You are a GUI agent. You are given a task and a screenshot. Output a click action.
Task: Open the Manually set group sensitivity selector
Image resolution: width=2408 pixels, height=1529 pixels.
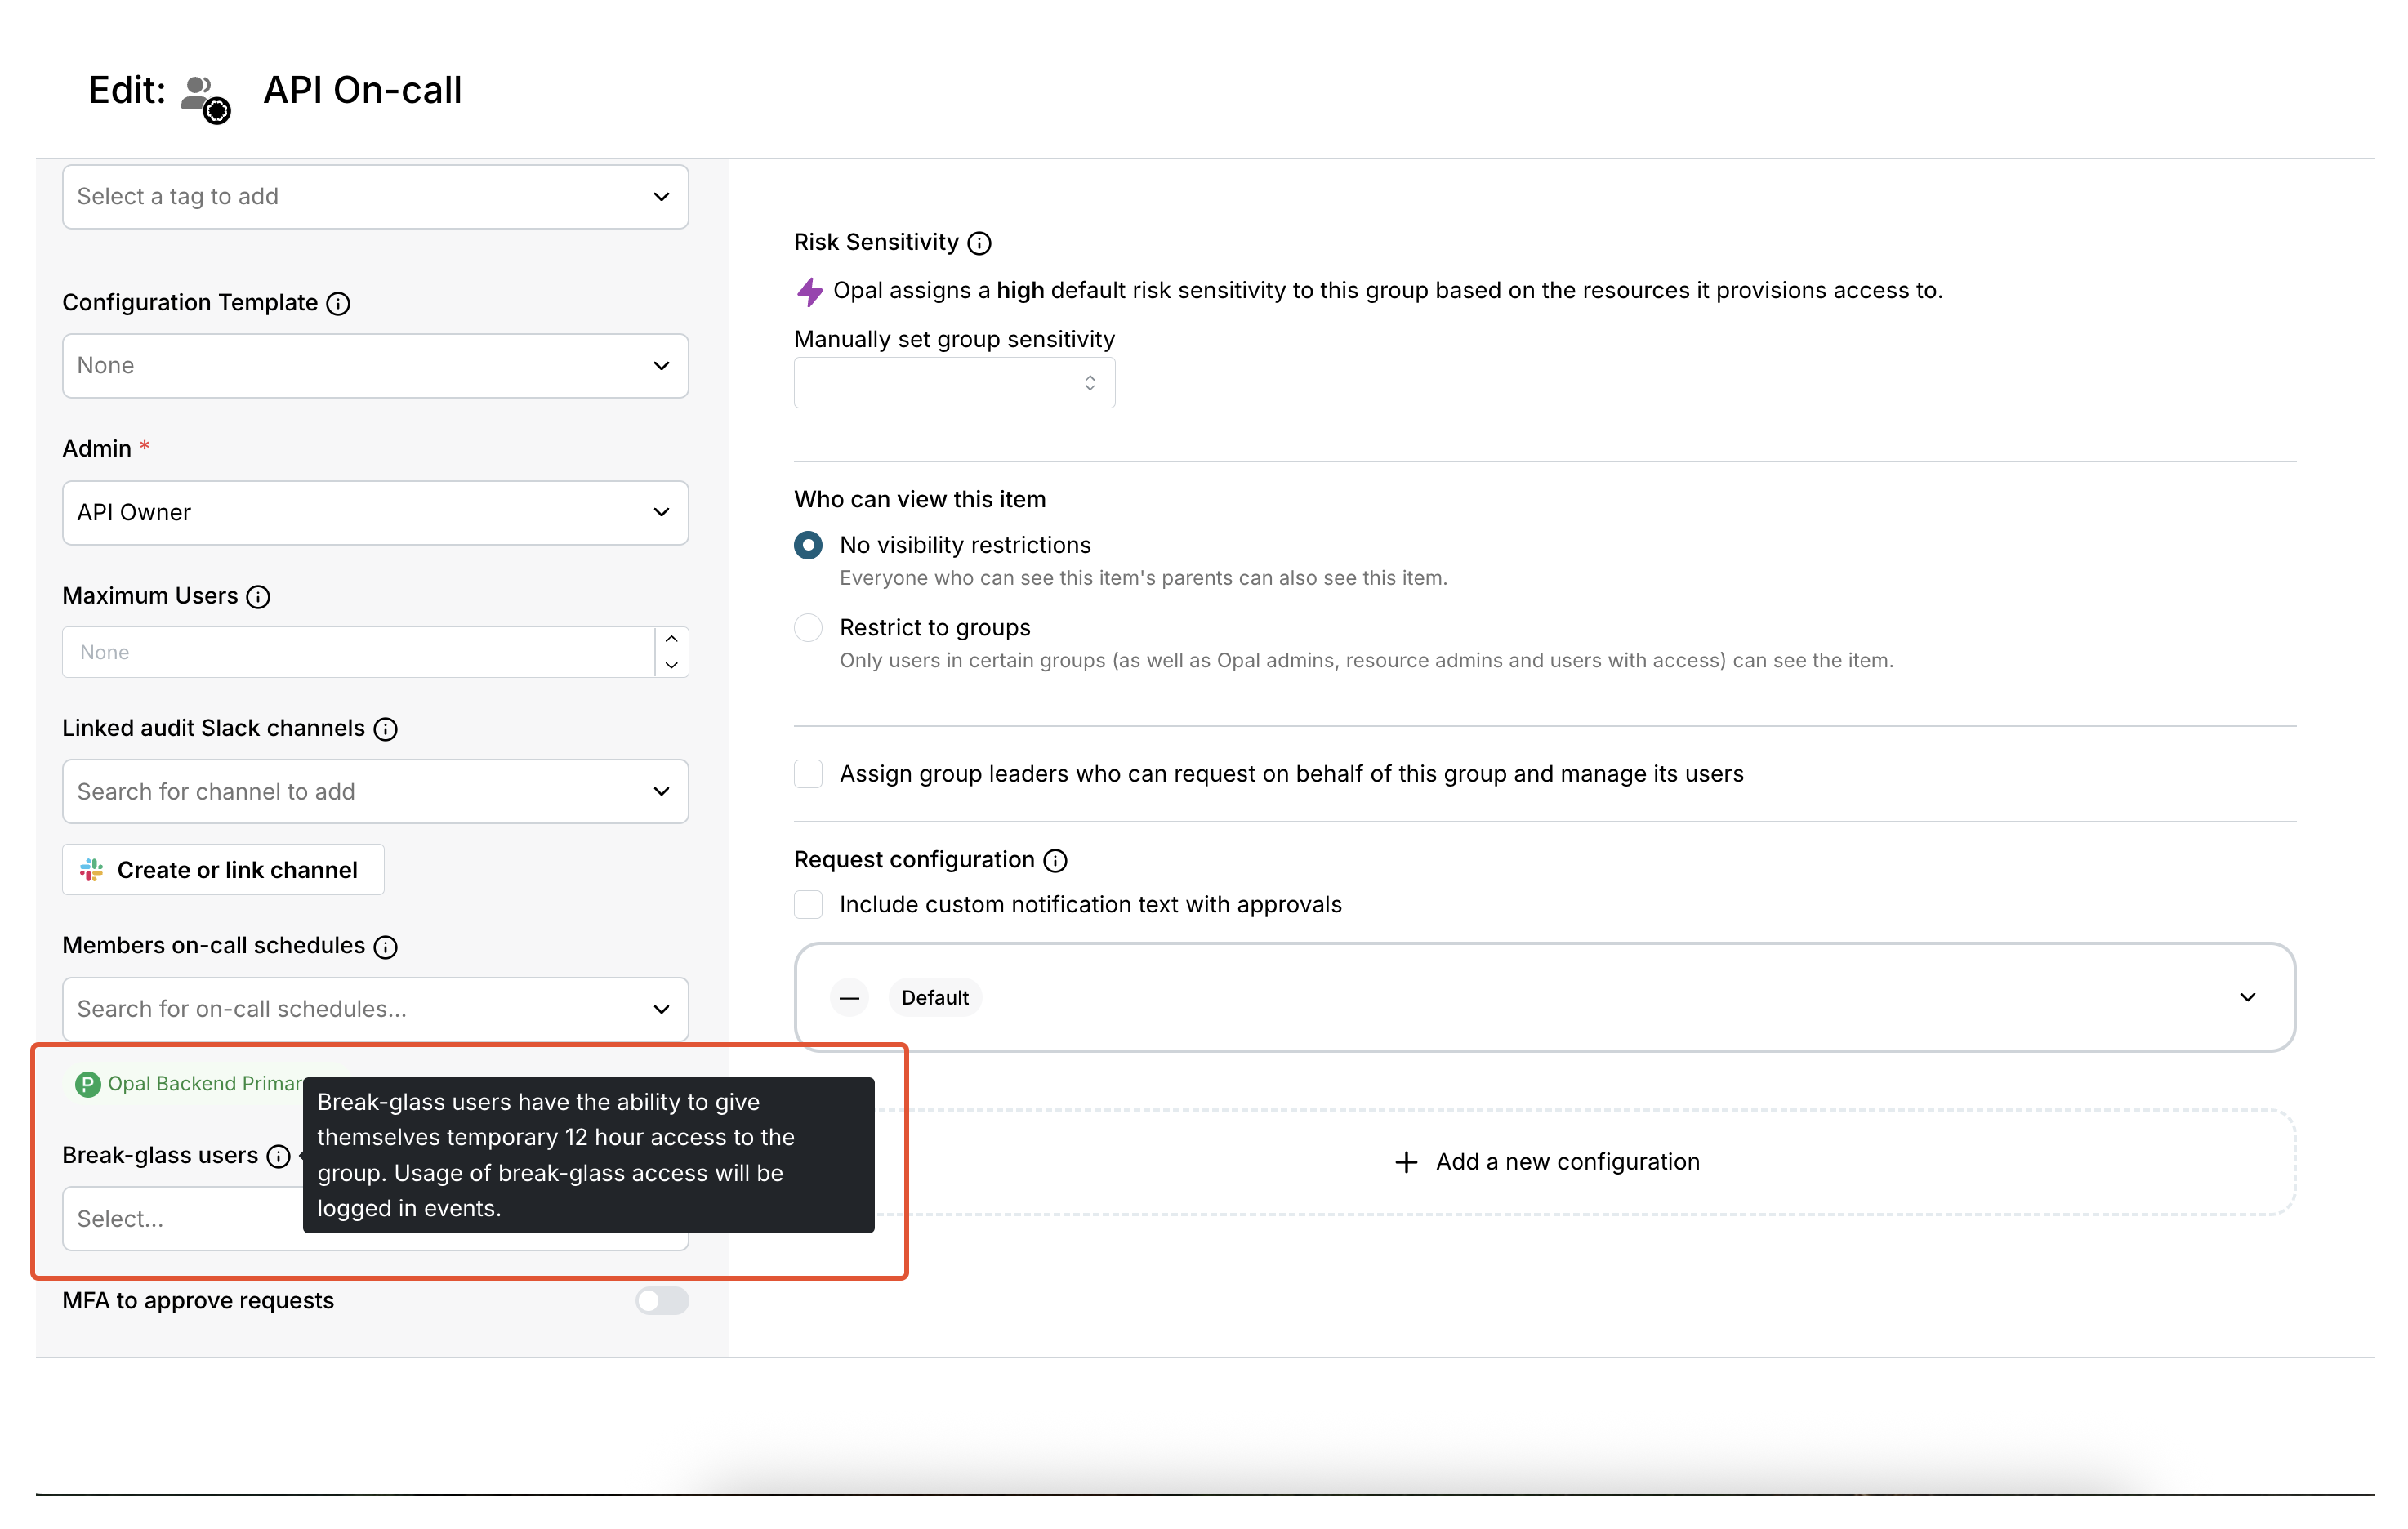click(x=954, y=383)
